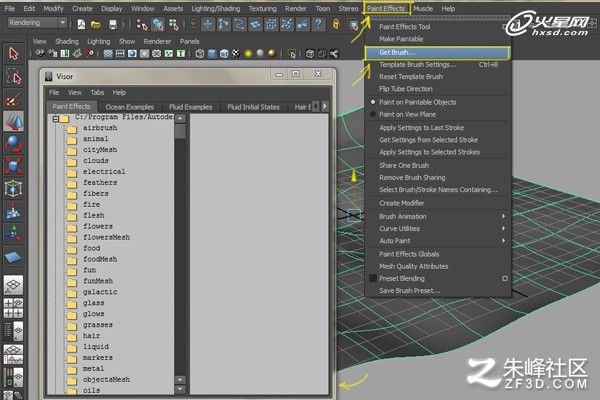Enable Select by Hierarchy mode
Viewport: 600px width, 400px height.
[x=142, y=25]
